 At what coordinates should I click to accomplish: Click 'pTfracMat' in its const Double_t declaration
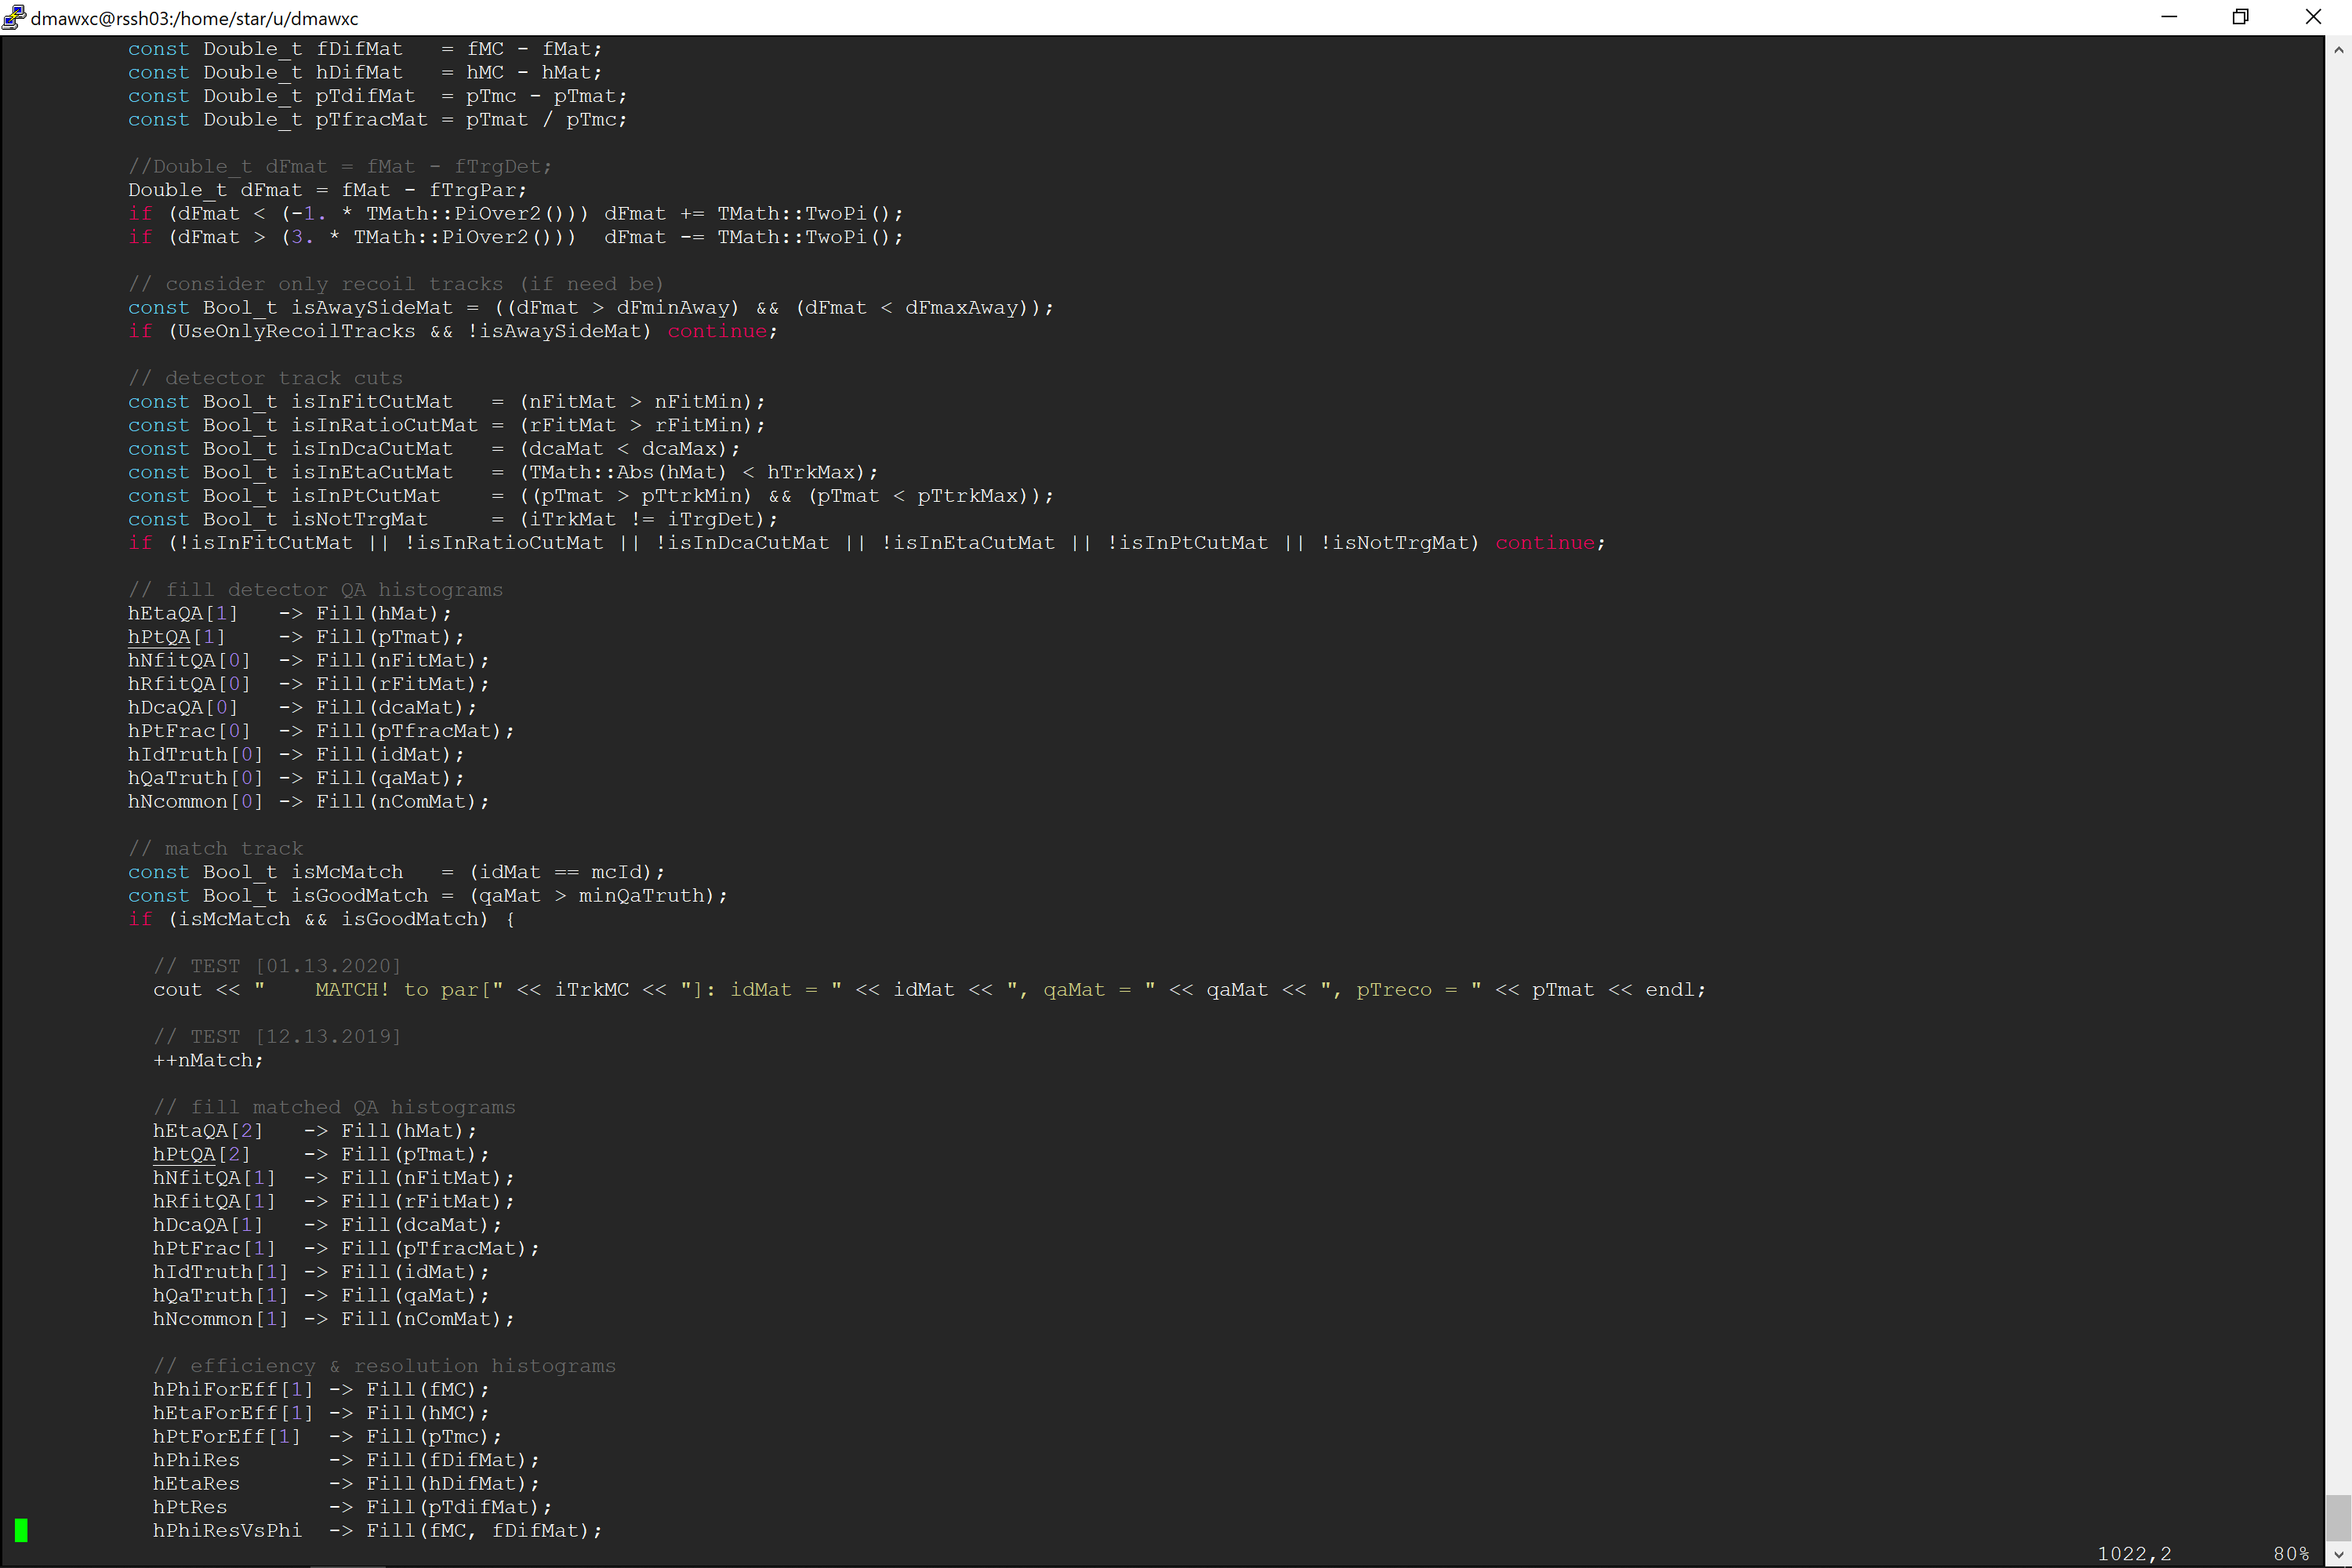pyautogui.click(x=372, y=119)
